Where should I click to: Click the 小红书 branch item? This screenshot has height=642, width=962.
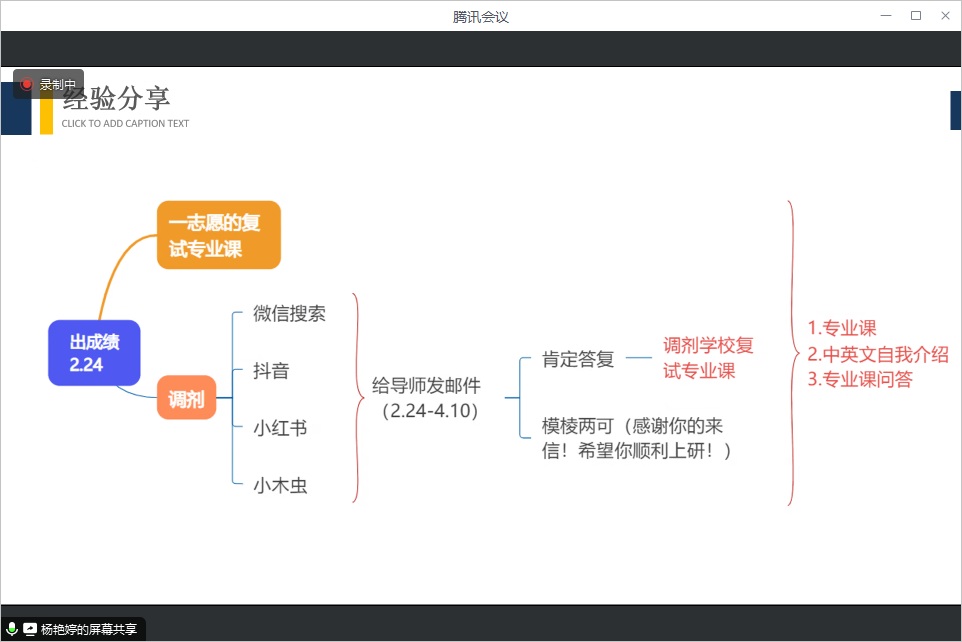[280, 428]
